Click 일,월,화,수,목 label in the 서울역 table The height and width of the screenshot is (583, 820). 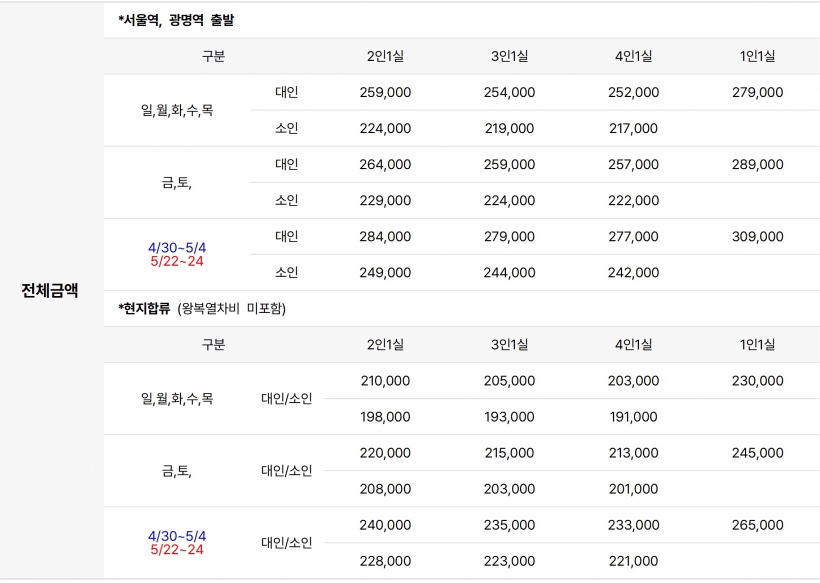(x=177, y=110)
